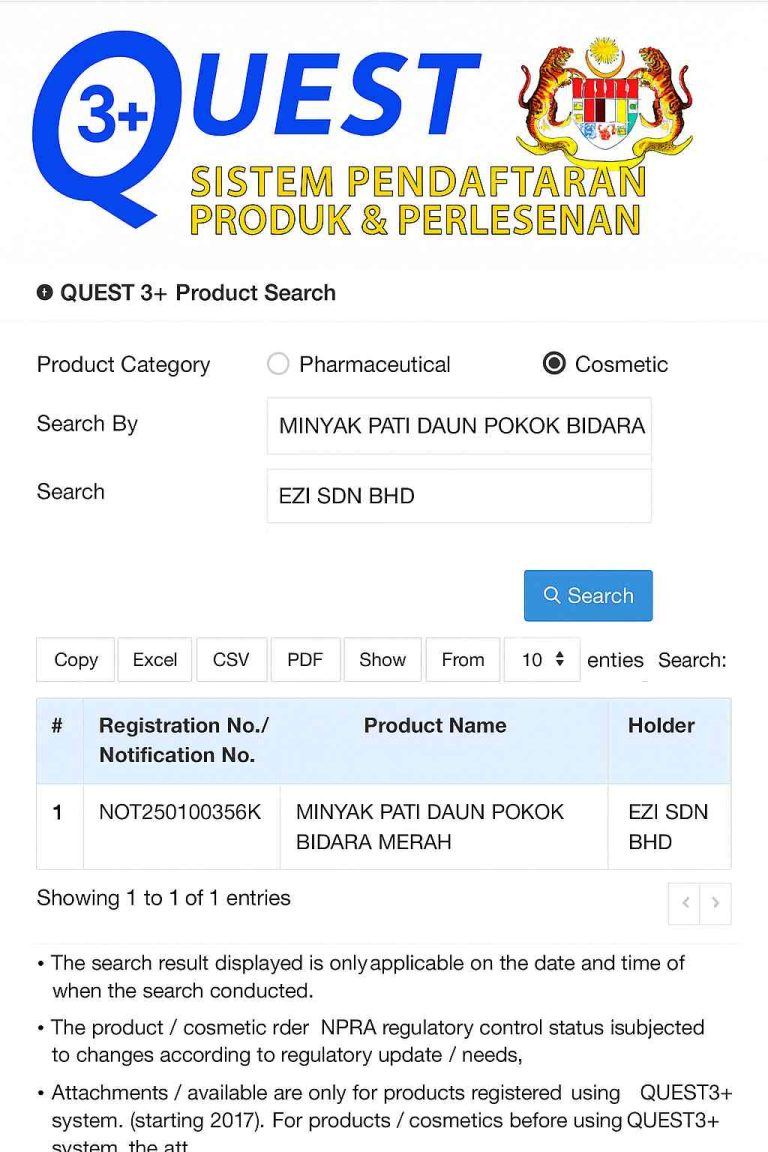Expand the 10 entries page-size selector

(542, 660)
